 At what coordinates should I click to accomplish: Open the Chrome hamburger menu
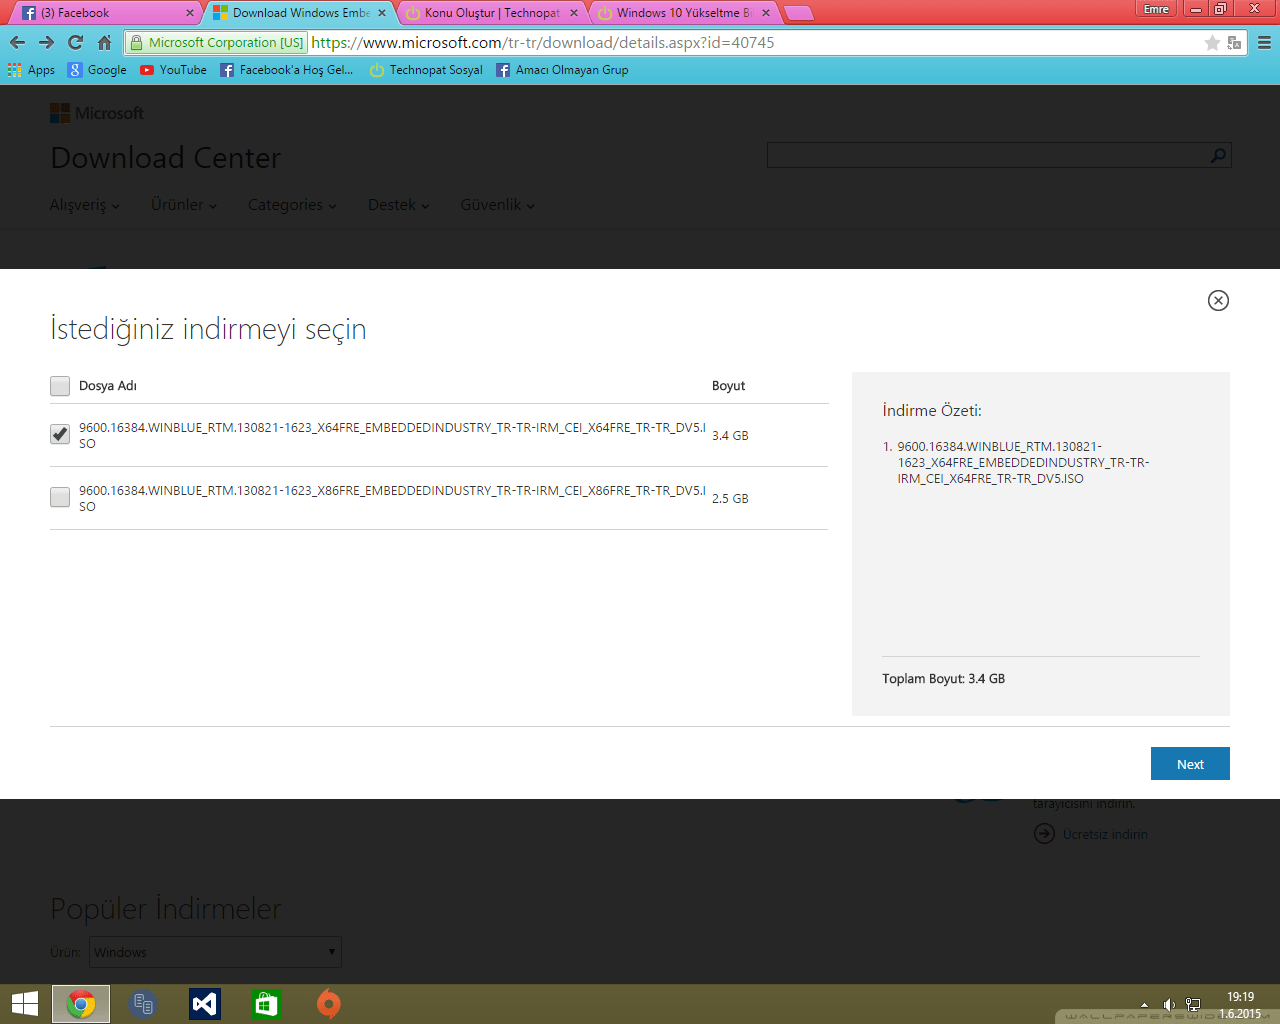click(1264, 42)
